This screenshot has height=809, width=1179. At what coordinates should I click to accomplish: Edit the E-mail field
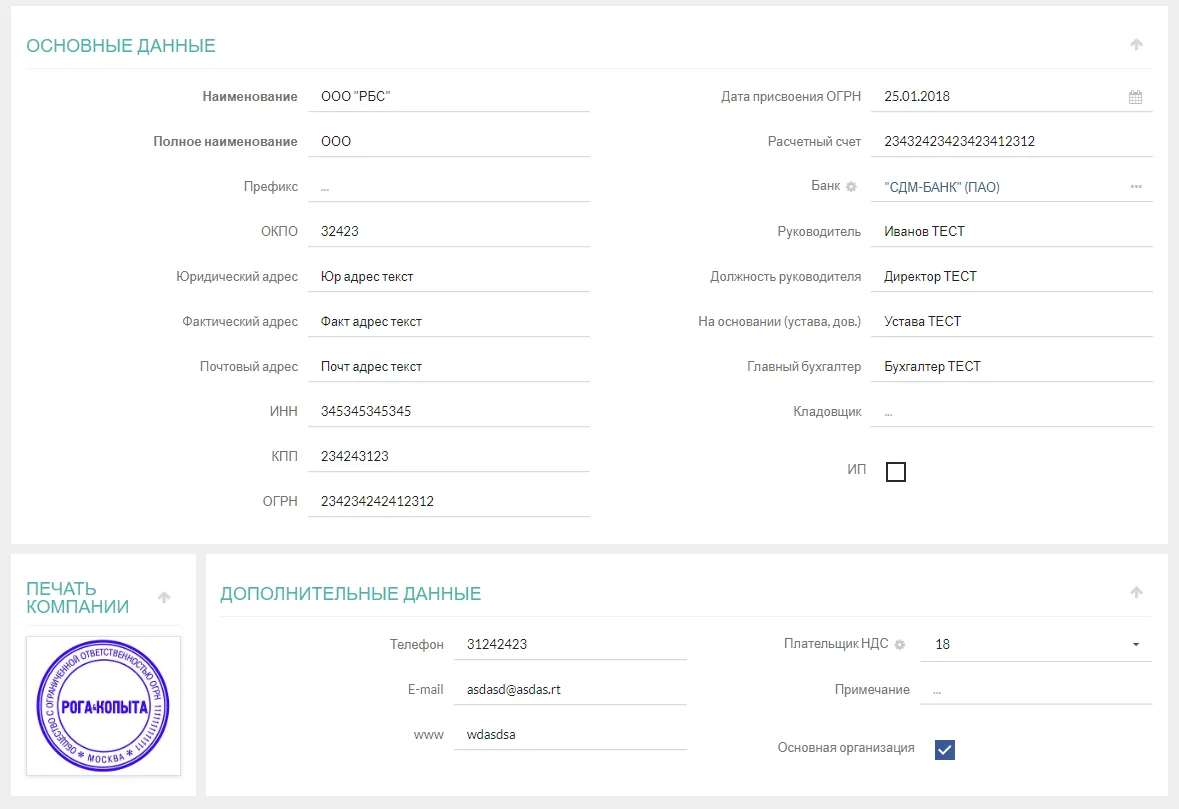point(569,690)
